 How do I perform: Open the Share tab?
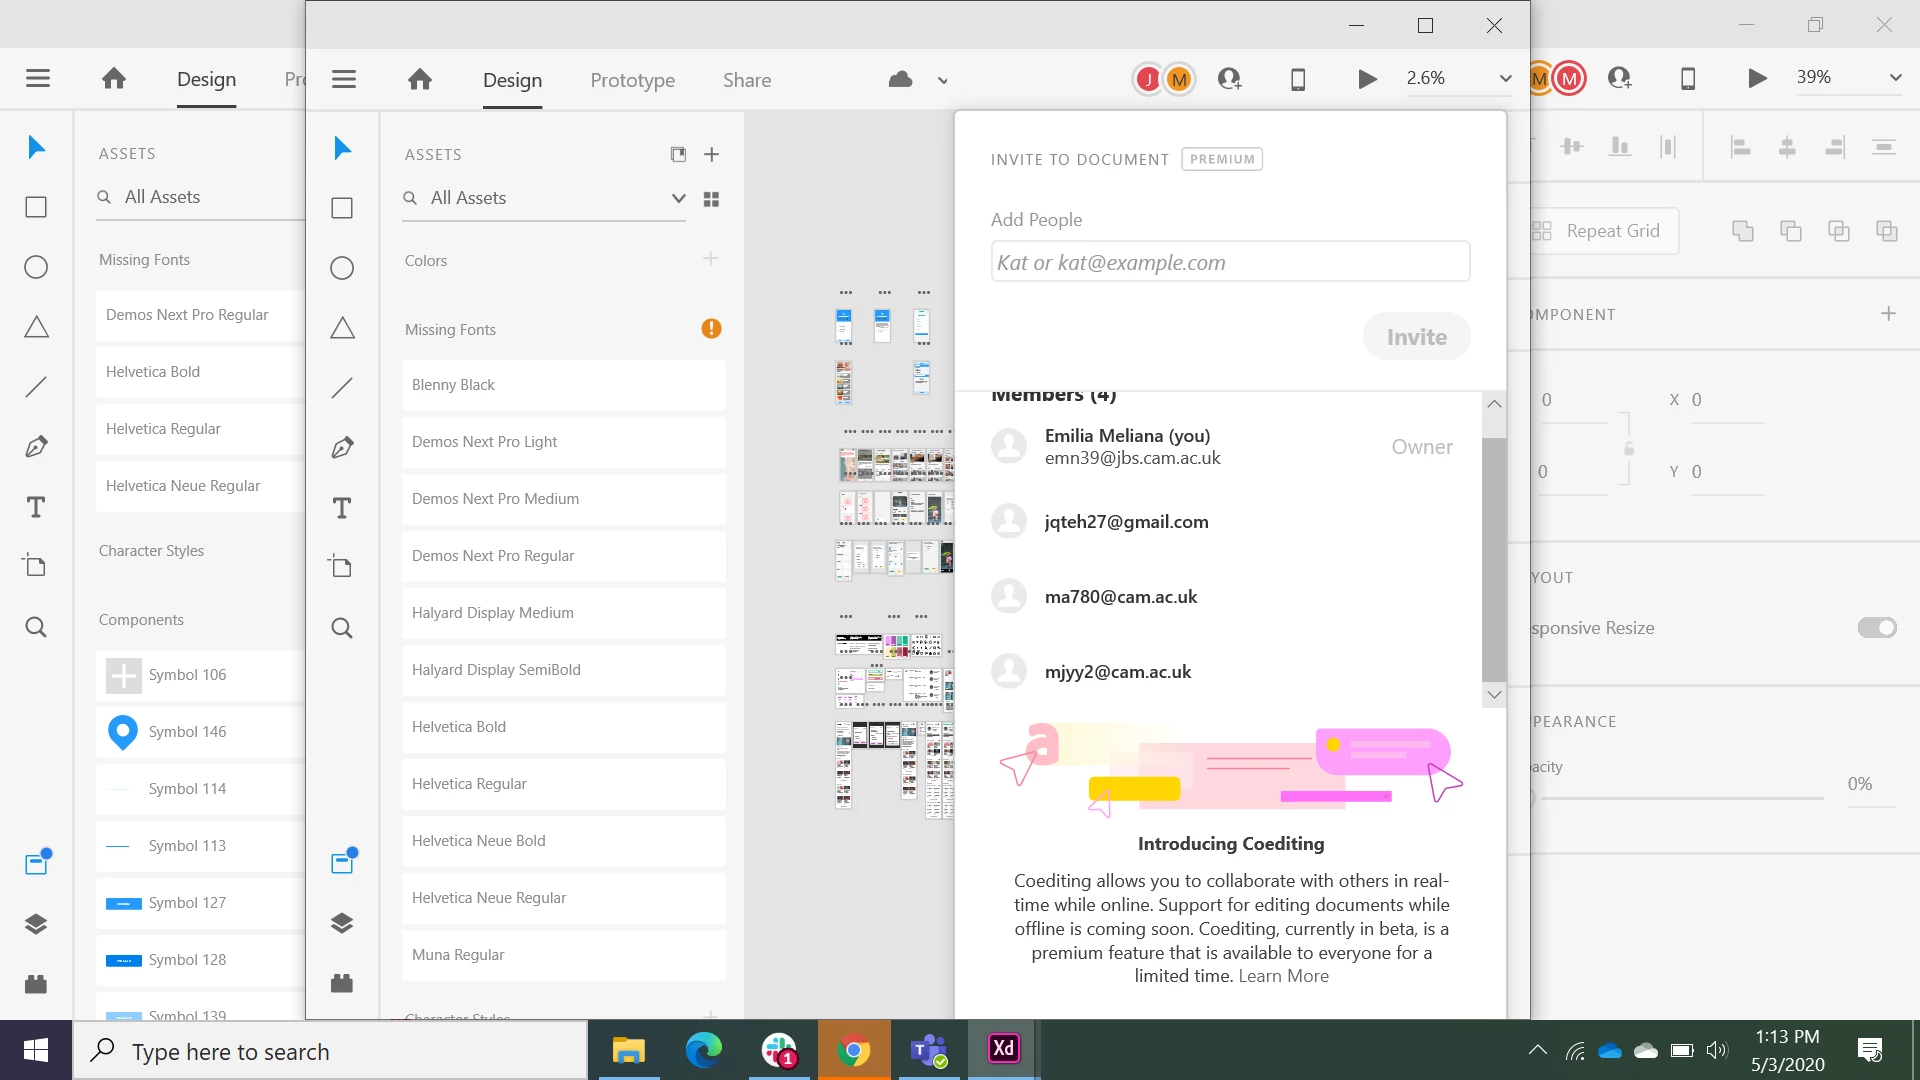tap(746, 80)
